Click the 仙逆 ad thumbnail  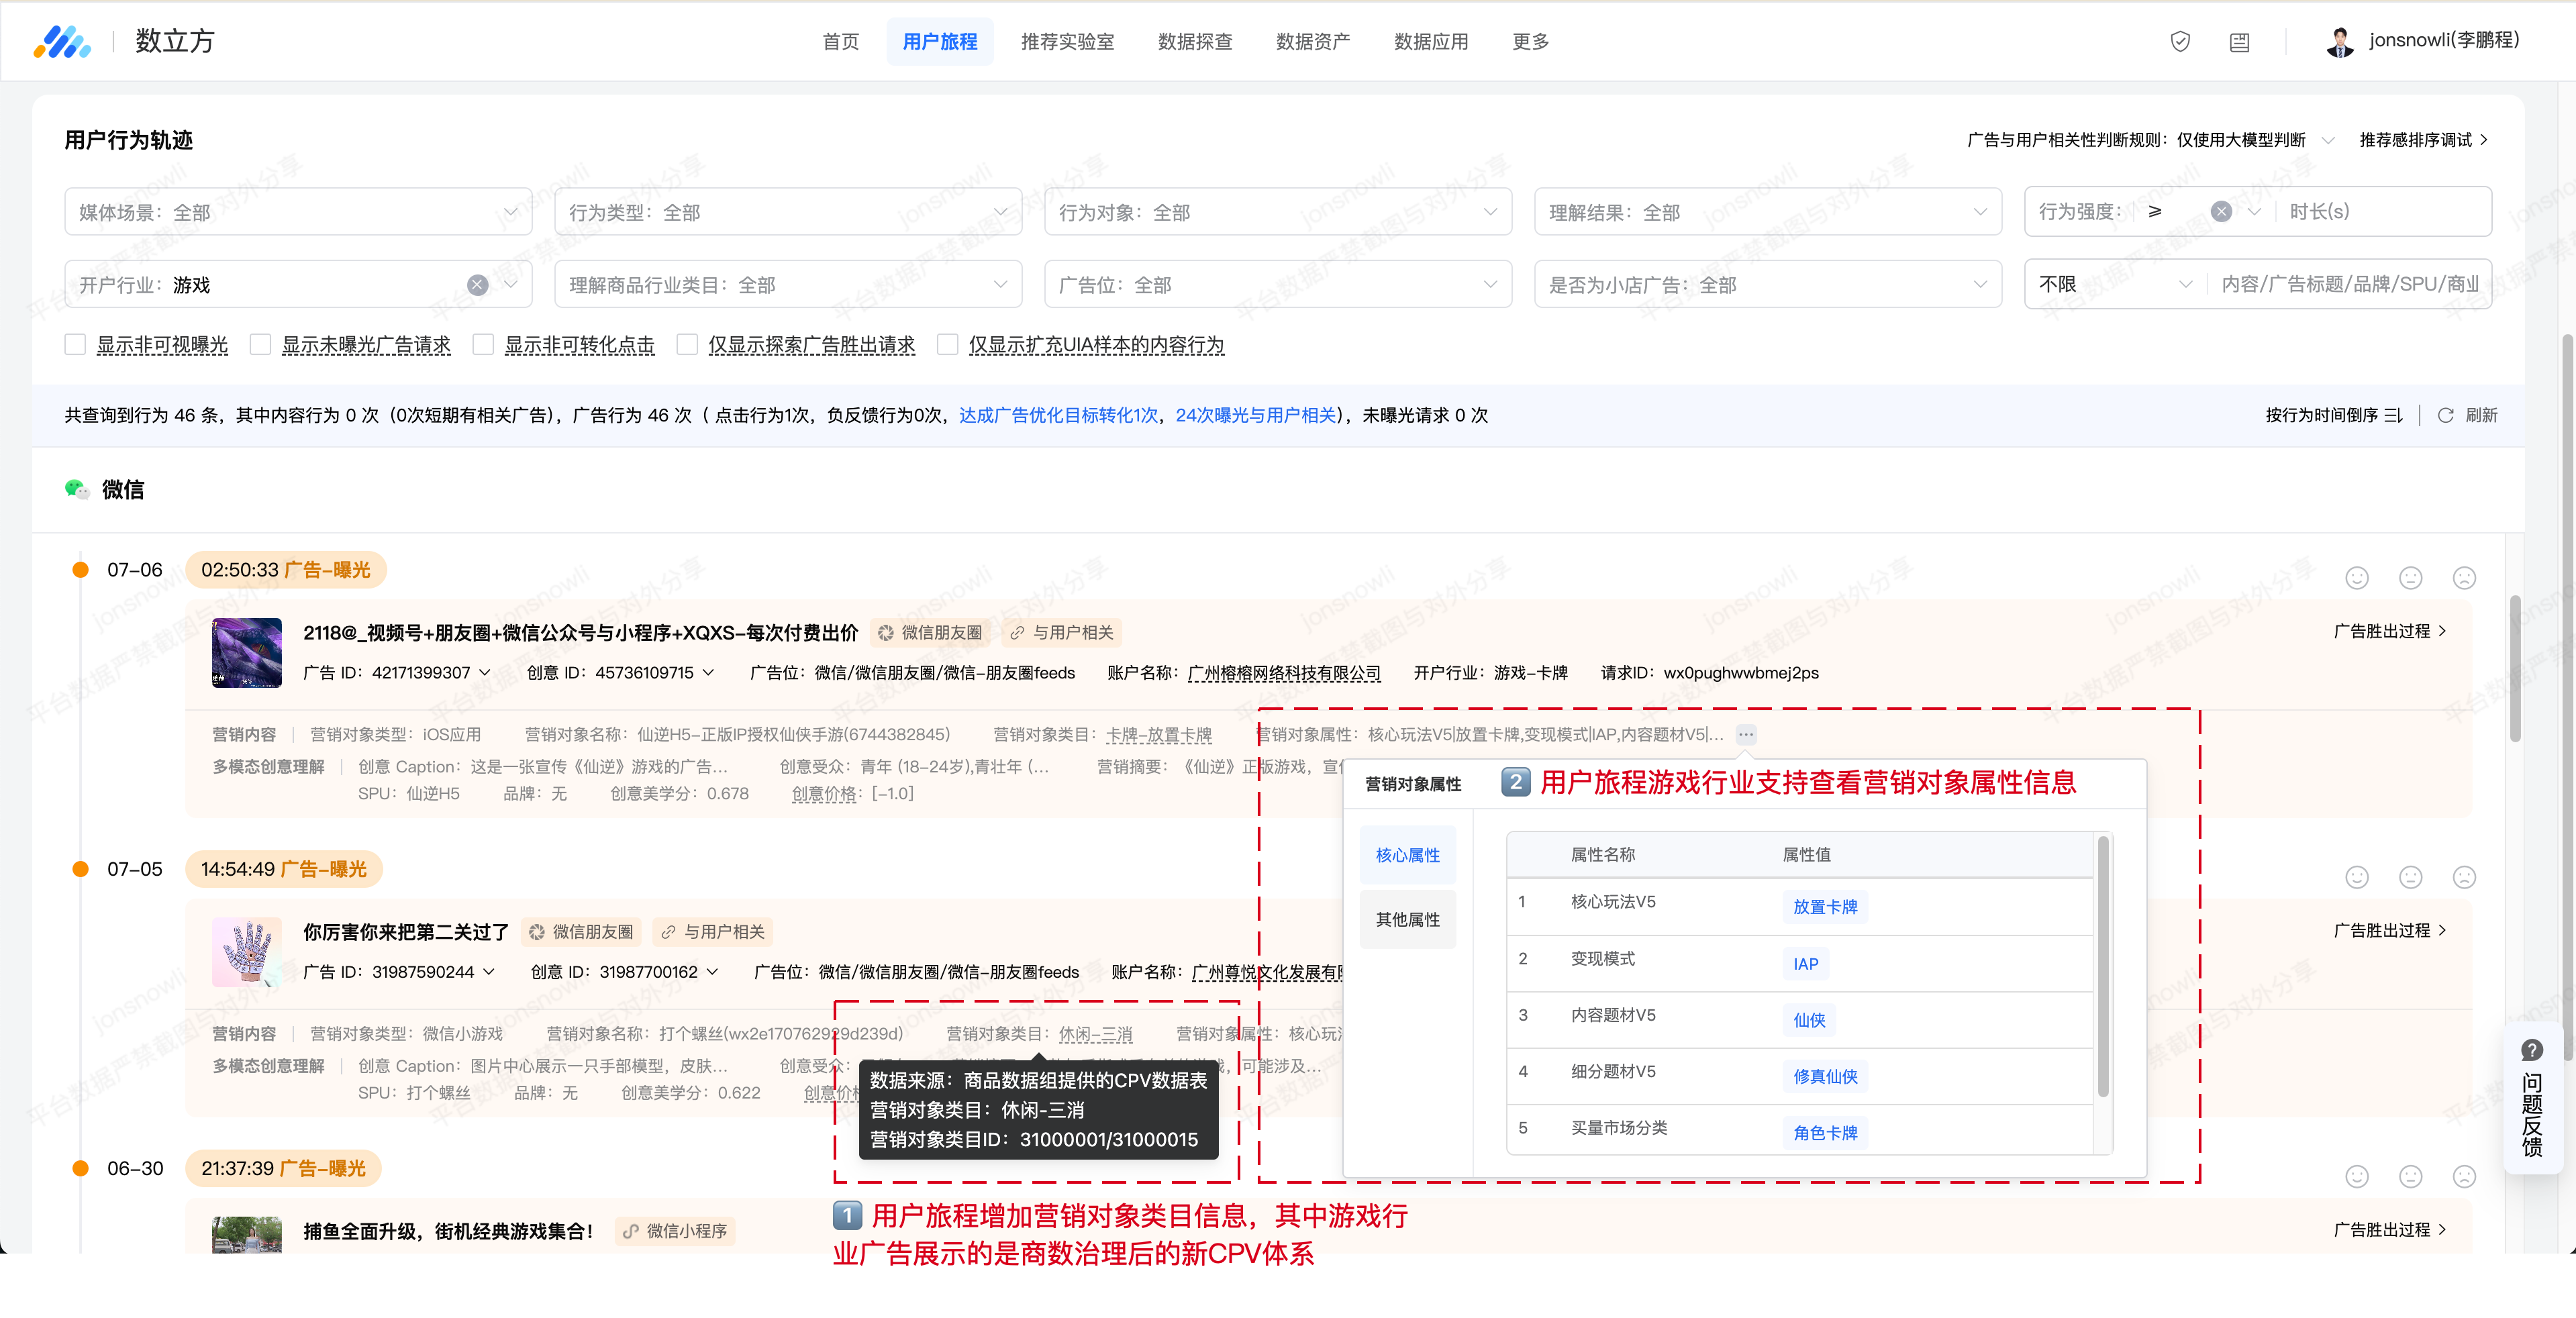pyautogui.click(x=247, y=652)
